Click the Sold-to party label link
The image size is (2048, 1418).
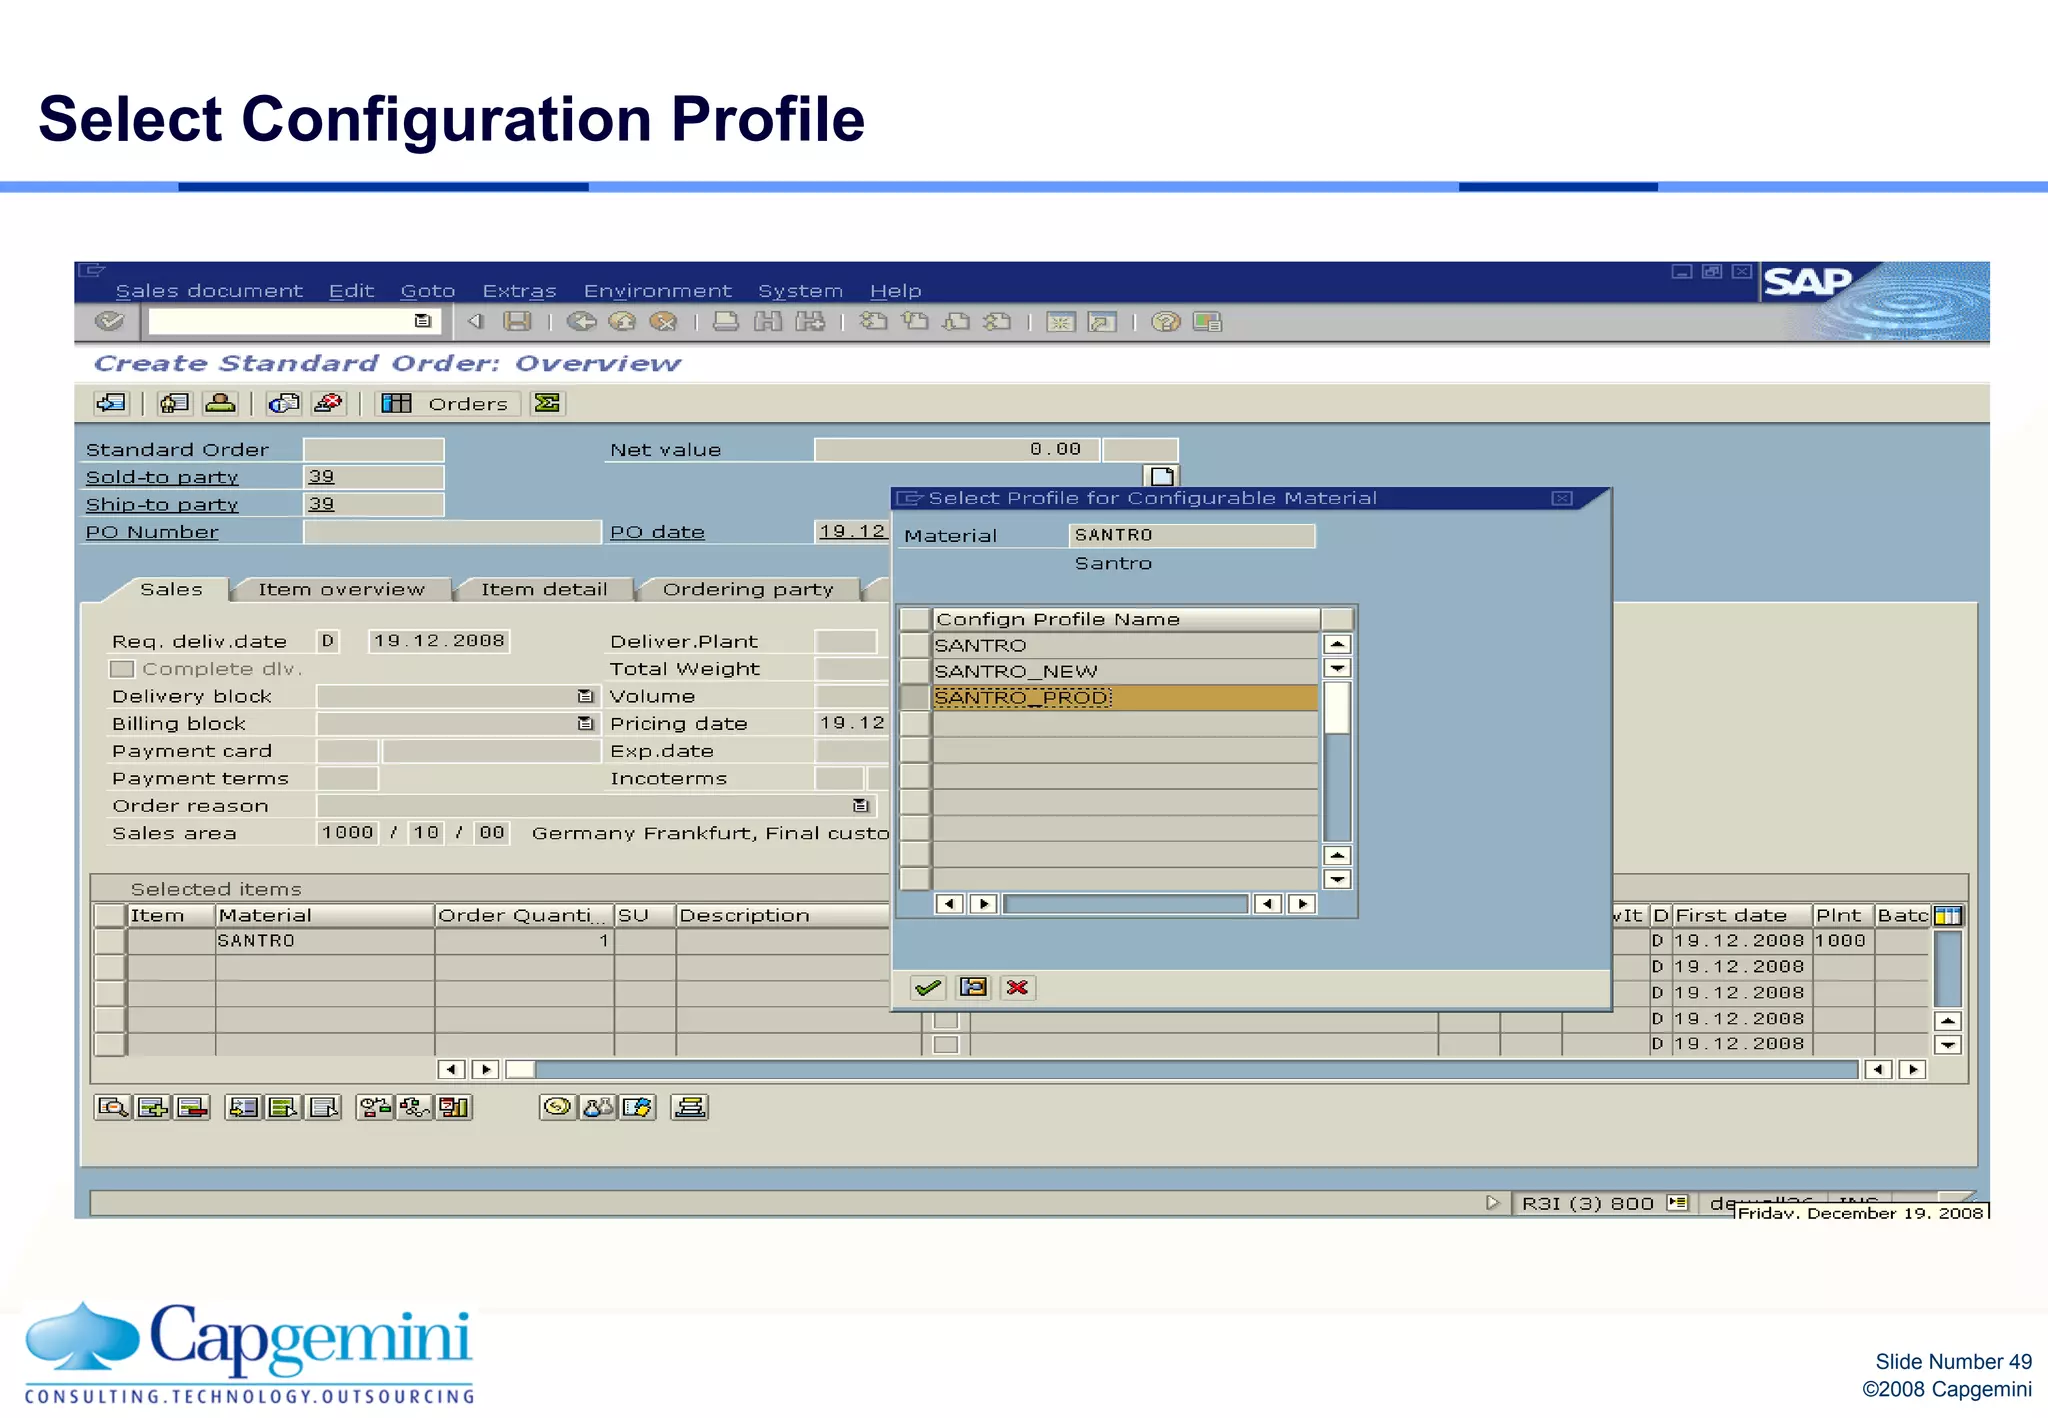(x=162, y=477)
